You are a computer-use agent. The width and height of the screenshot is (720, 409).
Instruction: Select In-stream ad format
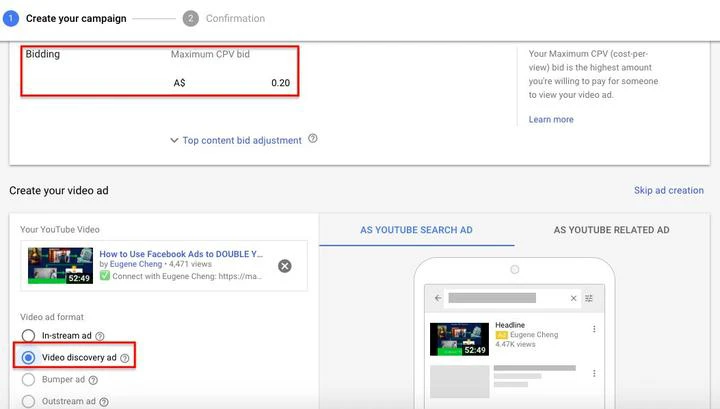pyautogui.click(x=28, y=336)
